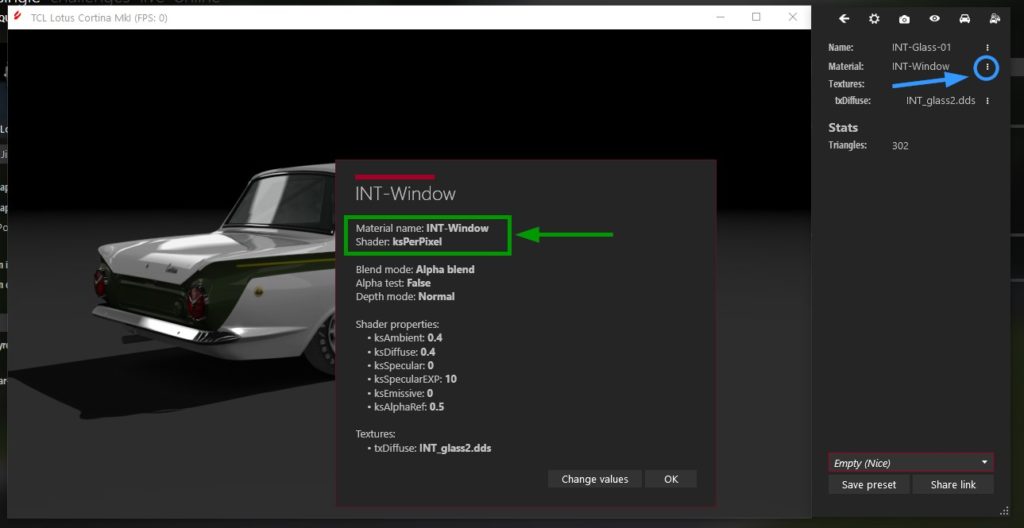Open the settings gear in side panel
Viewport: 1024px width, 528px height.
874,19
